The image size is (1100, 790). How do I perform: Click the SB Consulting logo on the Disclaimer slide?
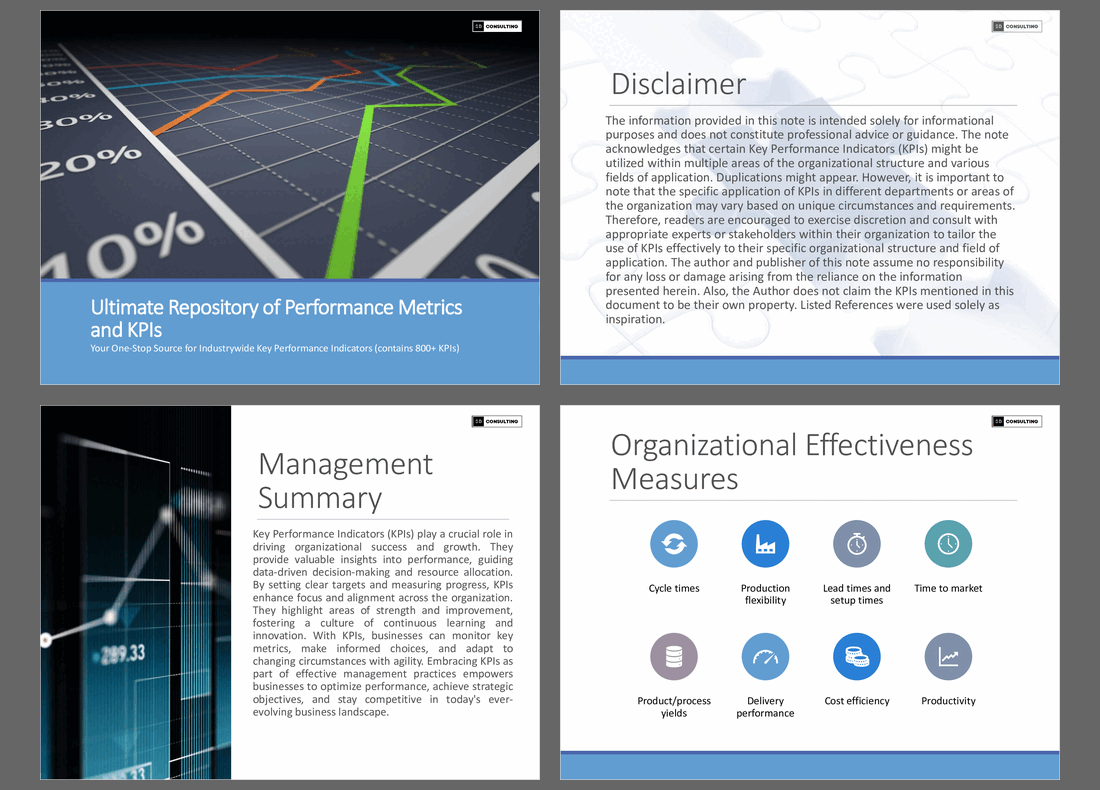pos(1016,26)
